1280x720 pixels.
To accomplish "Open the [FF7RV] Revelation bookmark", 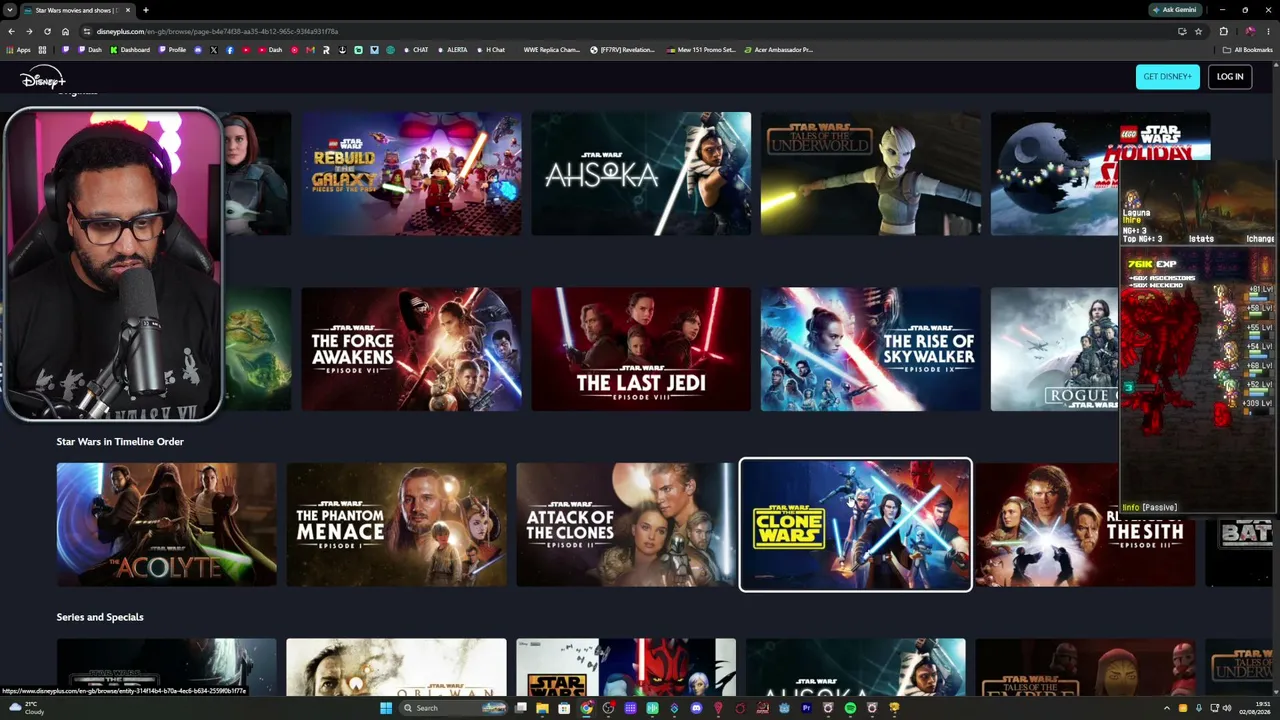I will click(x=623, y=50).
